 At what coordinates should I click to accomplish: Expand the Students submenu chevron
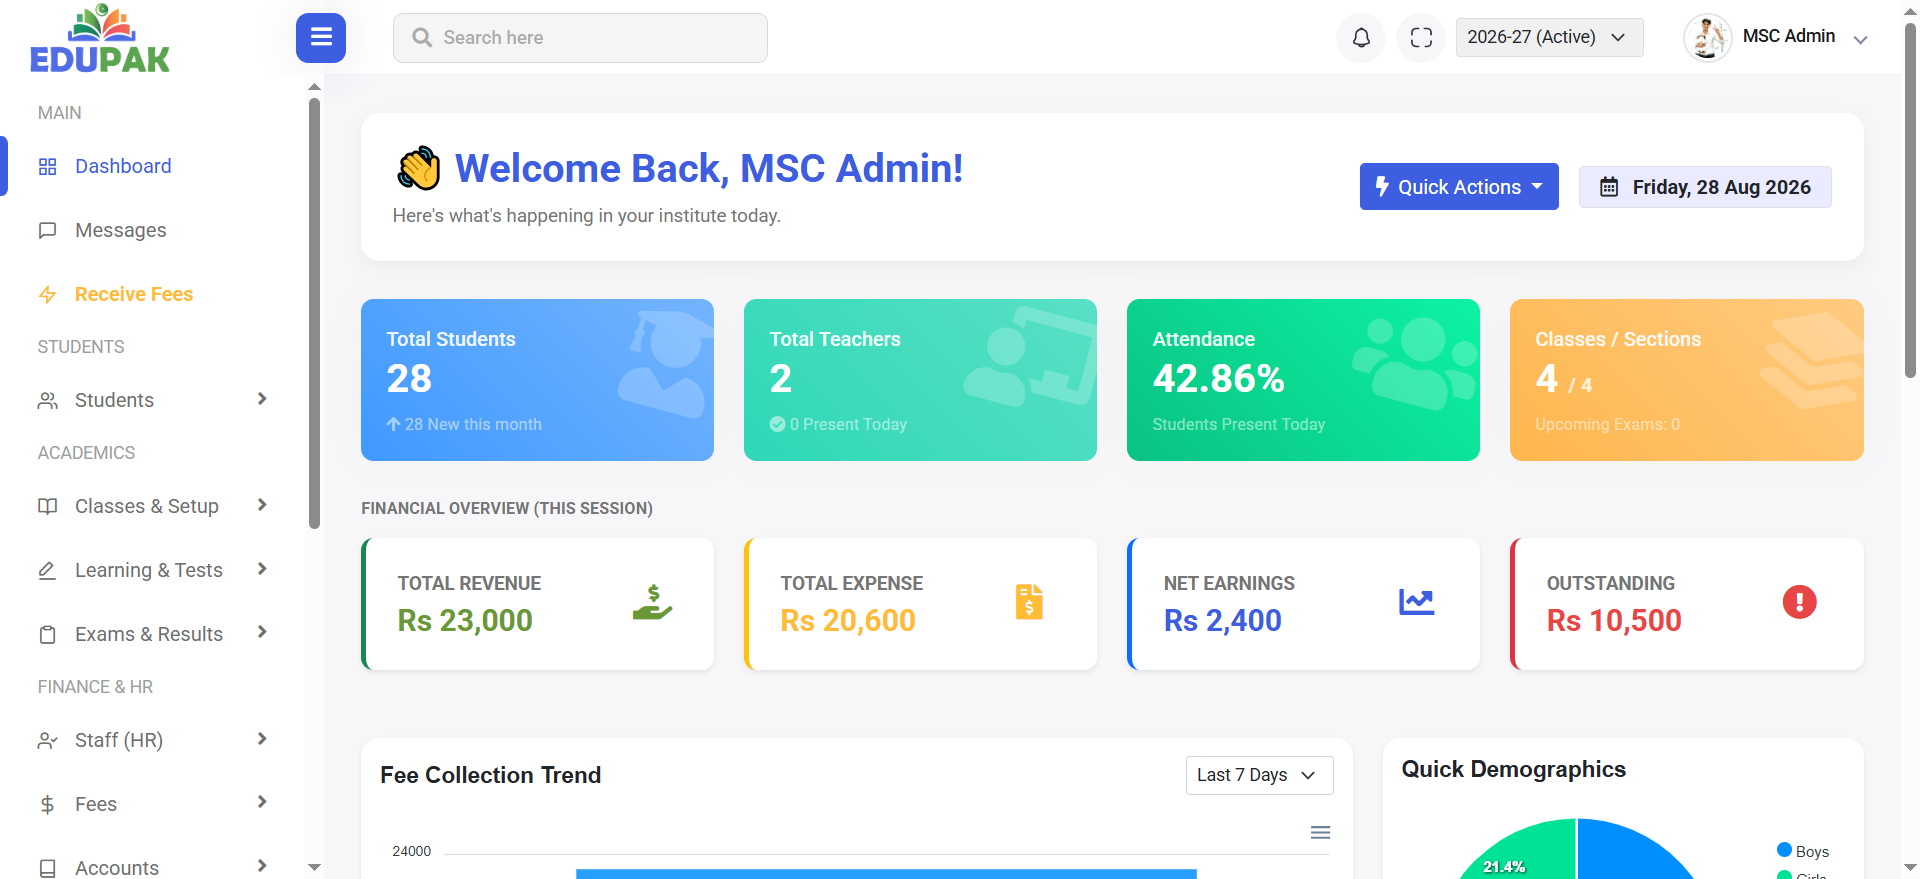(262, 399)
